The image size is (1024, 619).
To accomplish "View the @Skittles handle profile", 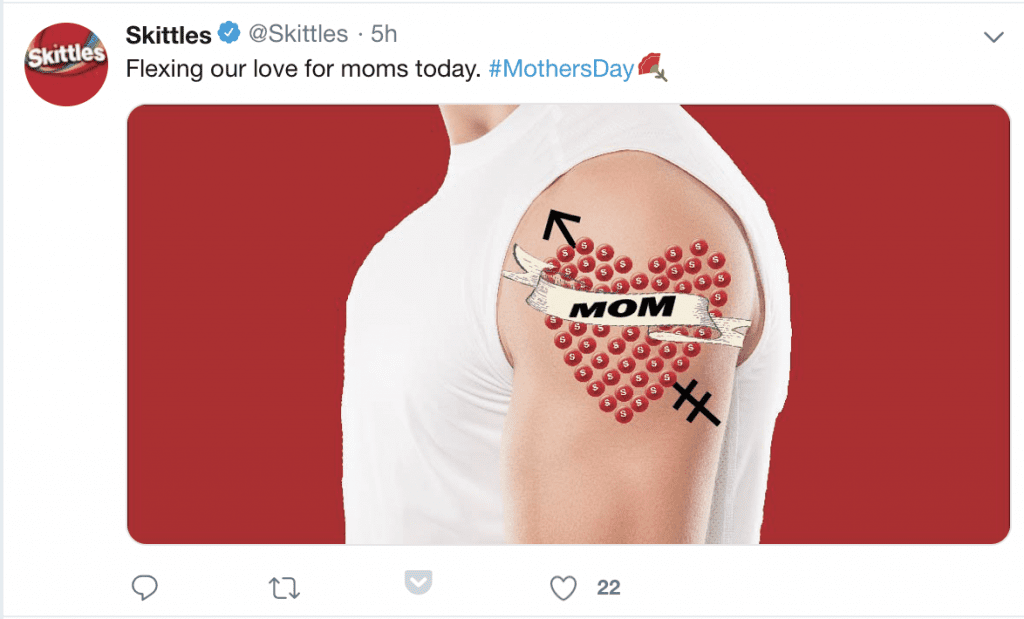I will (x=300, y=33).
